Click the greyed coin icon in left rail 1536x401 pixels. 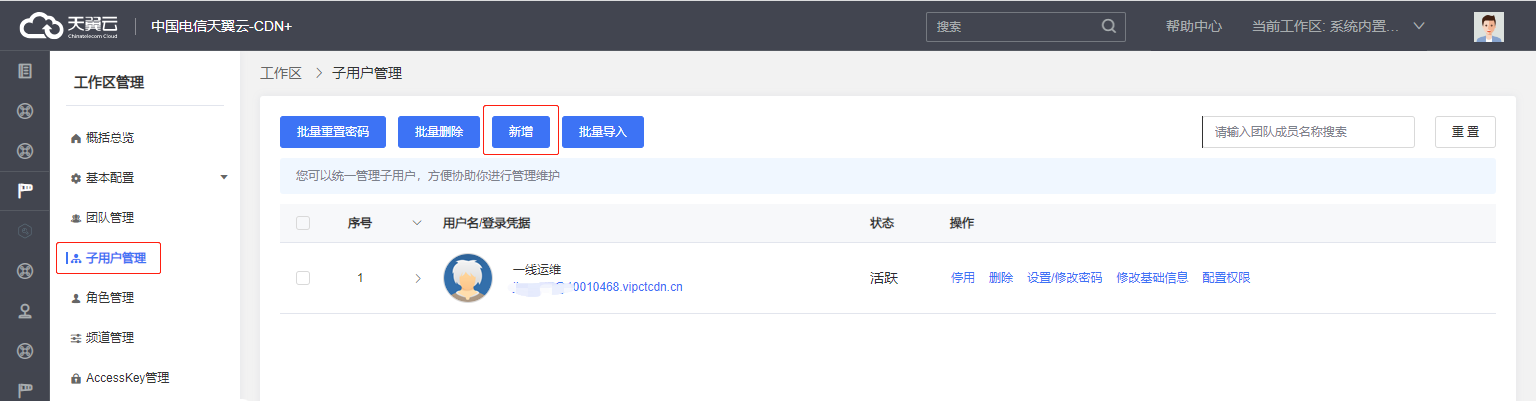pyautogui.click(x=25, y=231)
